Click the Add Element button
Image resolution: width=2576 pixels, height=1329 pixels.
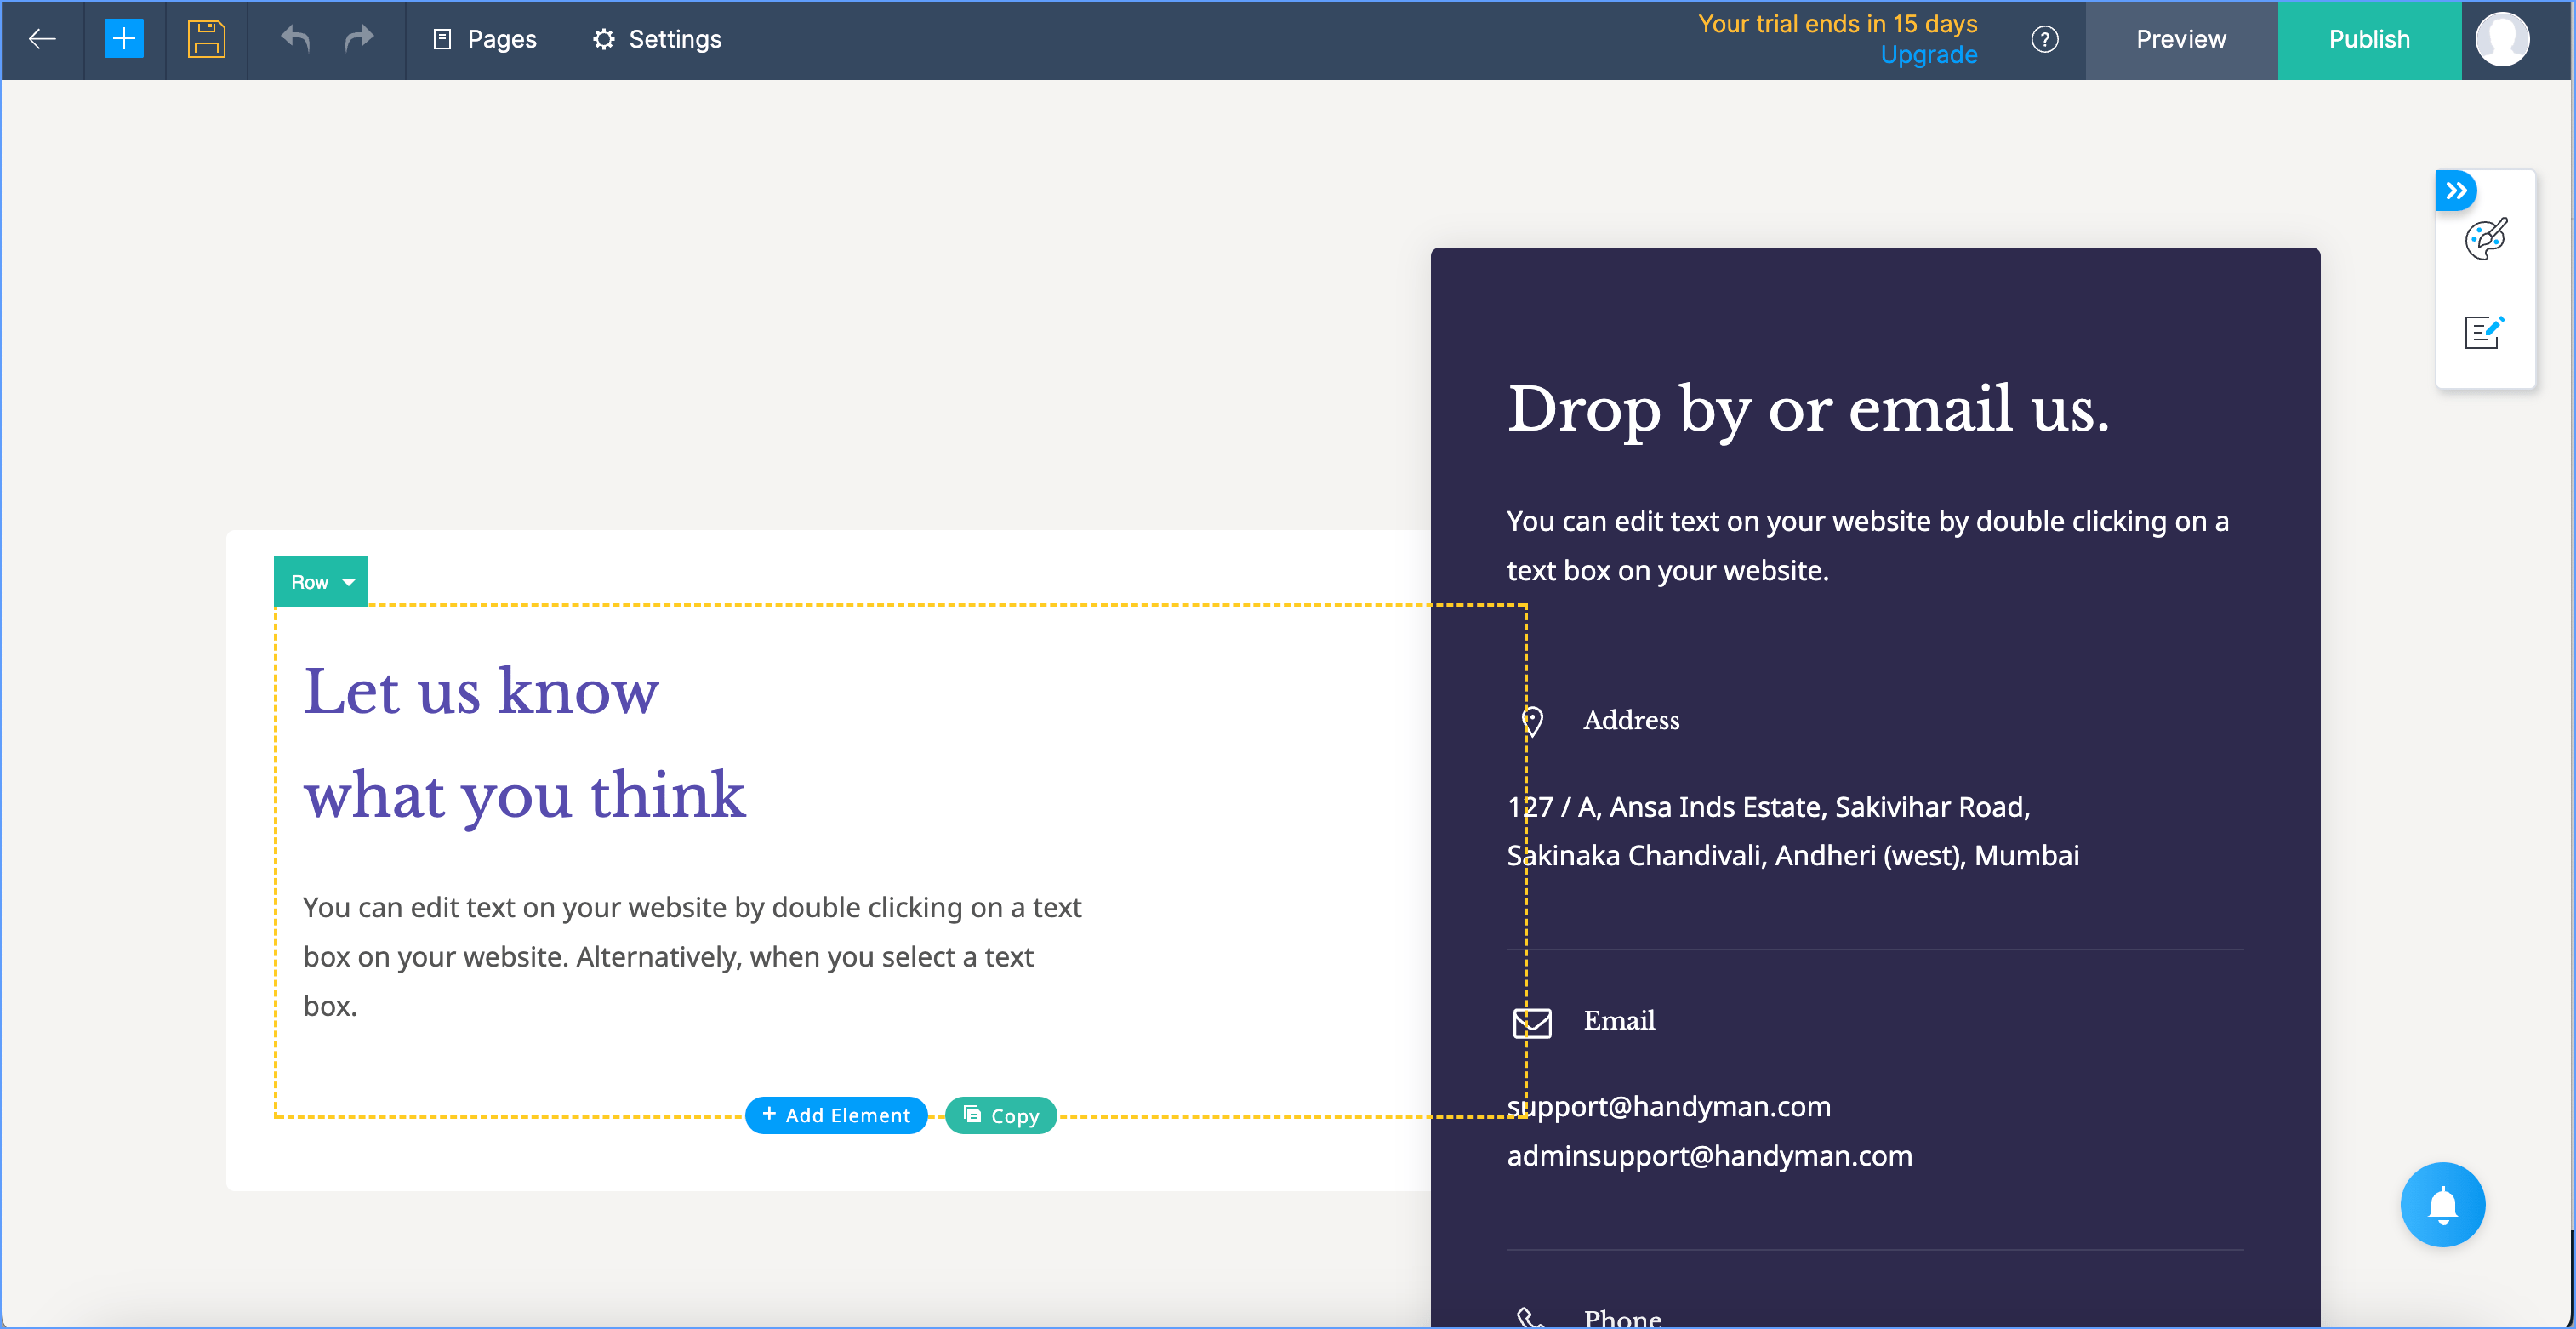[x=836, y=1115]
